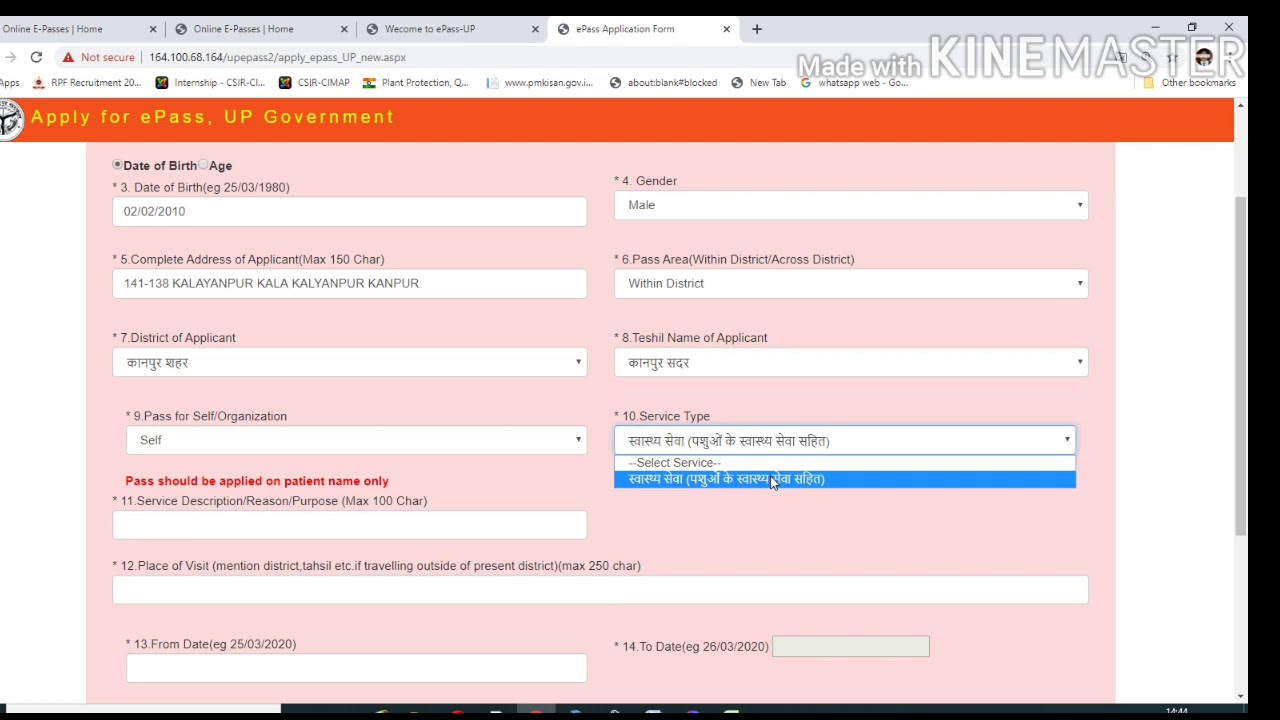Open the Plant Protection bookmark

[x=415, y=83]
